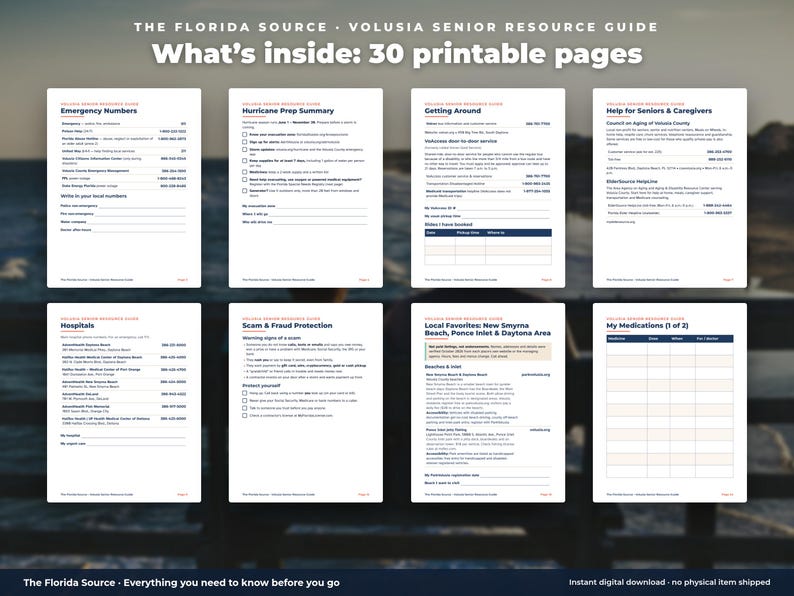Click 'Warning signs of a scam' heading
The width and height of the screenshot is (794, 596).
pyautogui.click(x=271, y=338)
